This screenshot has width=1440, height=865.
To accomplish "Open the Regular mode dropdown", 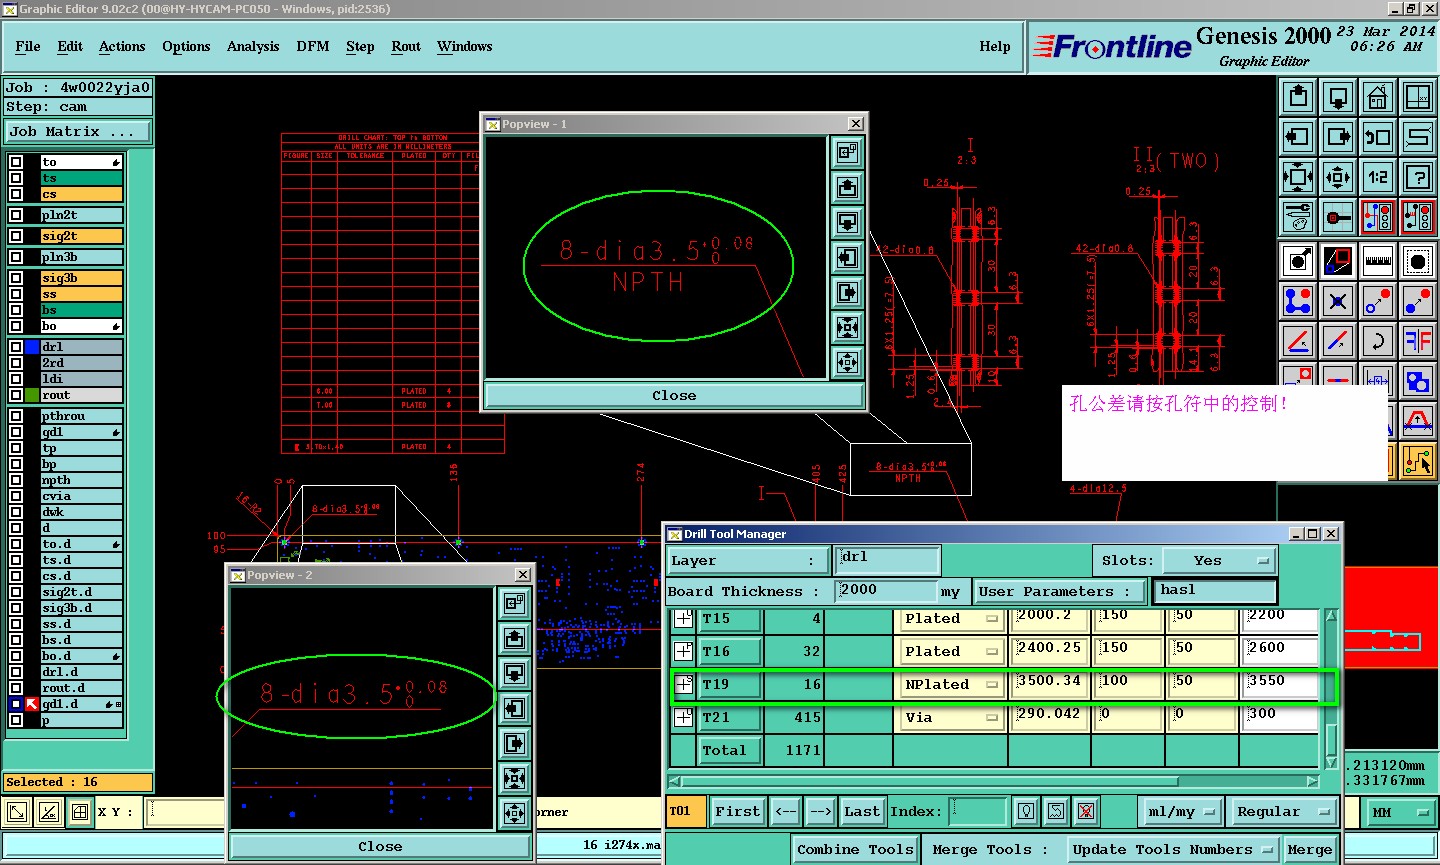I will pyautogui.click(x=1284, y=811).
